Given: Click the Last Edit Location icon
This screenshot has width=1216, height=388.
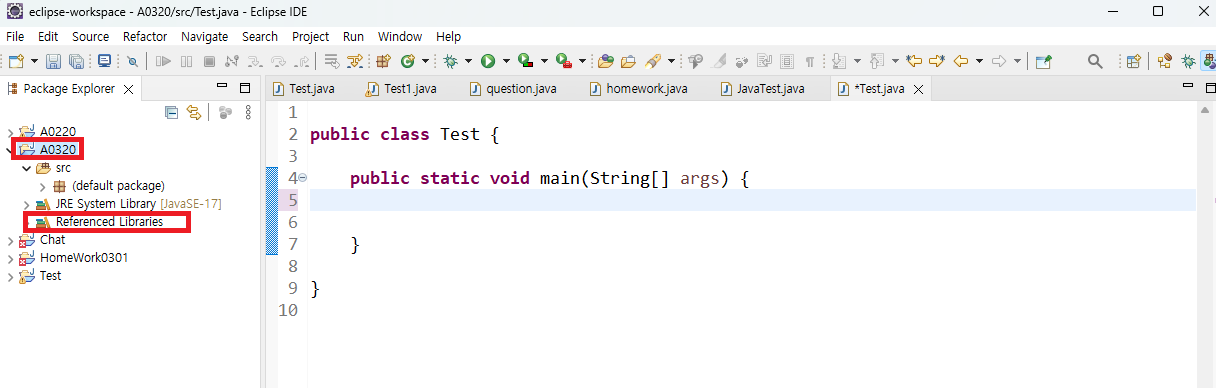Looking at the screenshot, I should [x=914, y=61].
